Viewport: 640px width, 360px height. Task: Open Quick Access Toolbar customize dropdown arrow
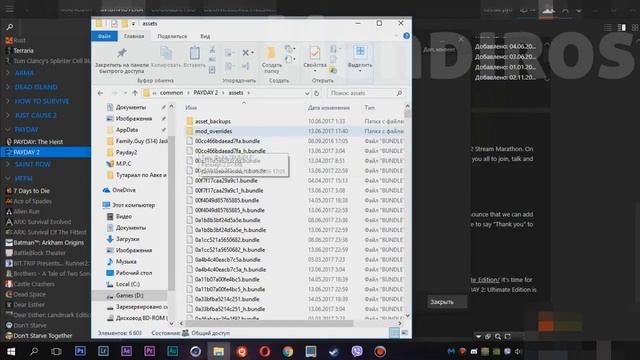133,24
